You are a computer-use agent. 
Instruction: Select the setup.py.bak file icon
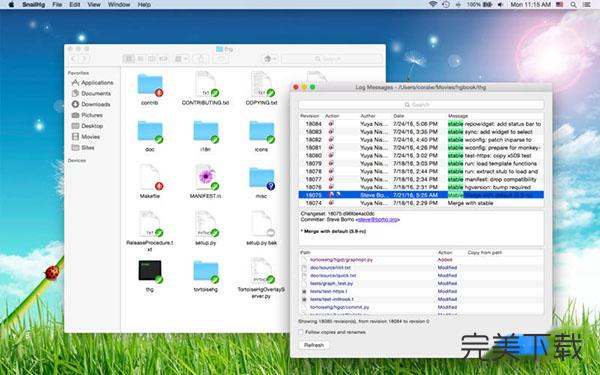pos(261,224)
